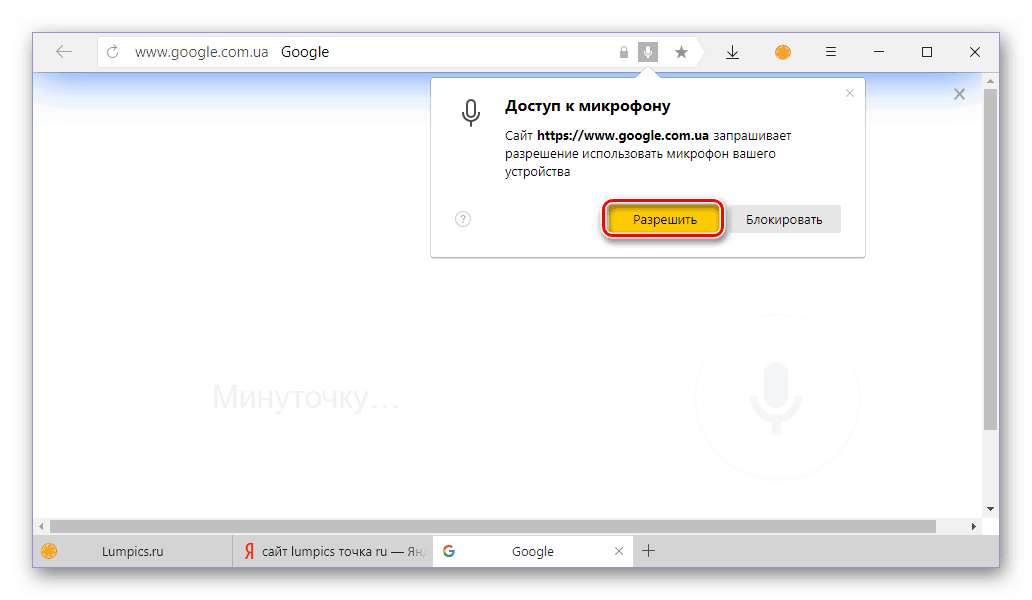The height and width of the screenshot is (600, 1032).
Task: Open the downloads panel
Action: point(732,52)
